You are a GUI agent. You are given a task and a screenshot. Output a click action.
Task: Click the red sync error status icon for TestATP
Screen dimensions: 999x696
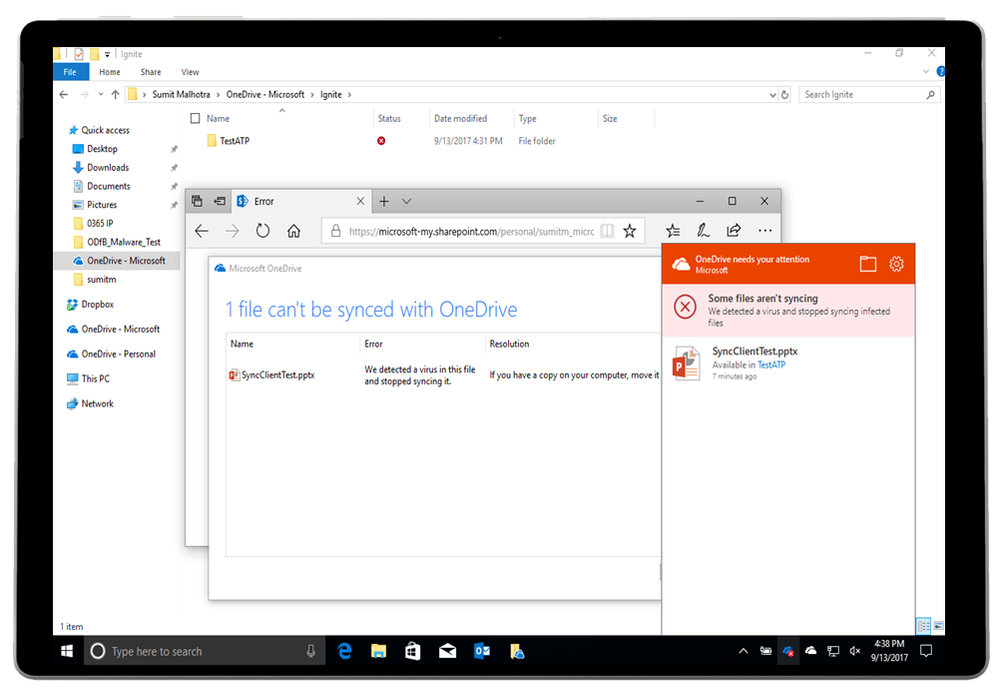pyautogui.click(x=381, y=141)
